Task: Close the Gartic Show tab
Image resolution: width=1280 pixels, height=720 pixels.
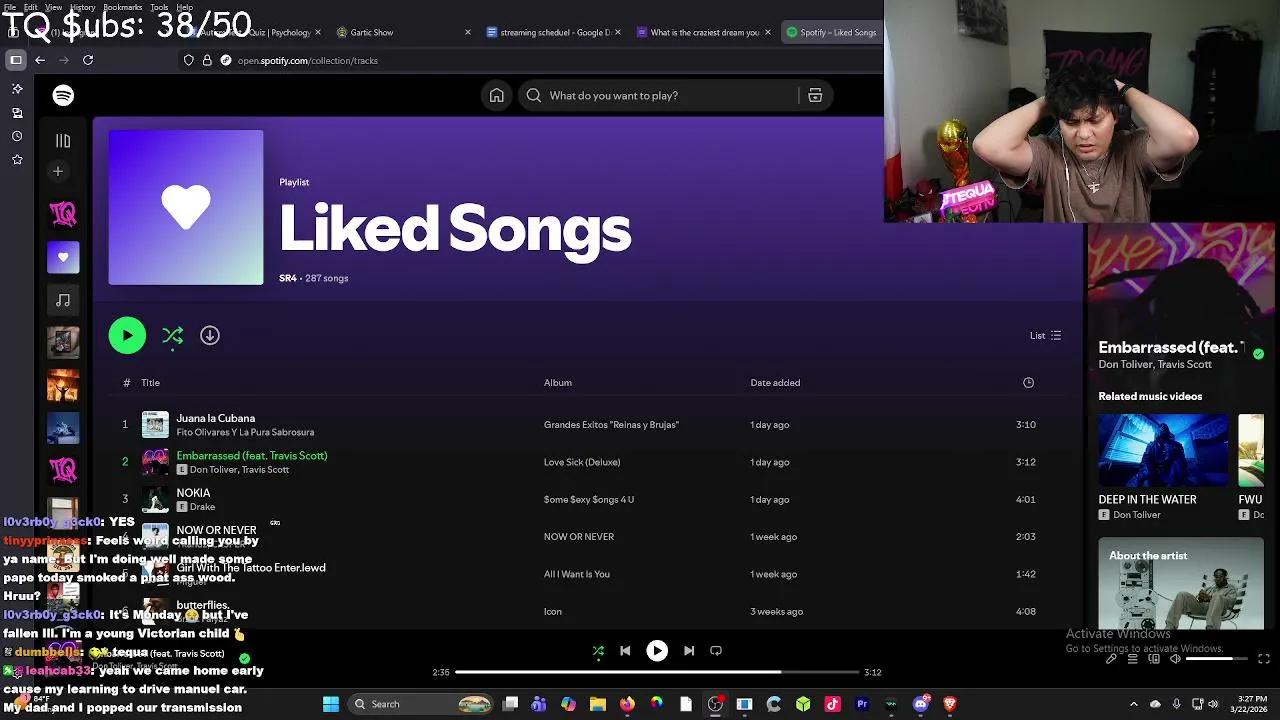Action: (467, 32)
